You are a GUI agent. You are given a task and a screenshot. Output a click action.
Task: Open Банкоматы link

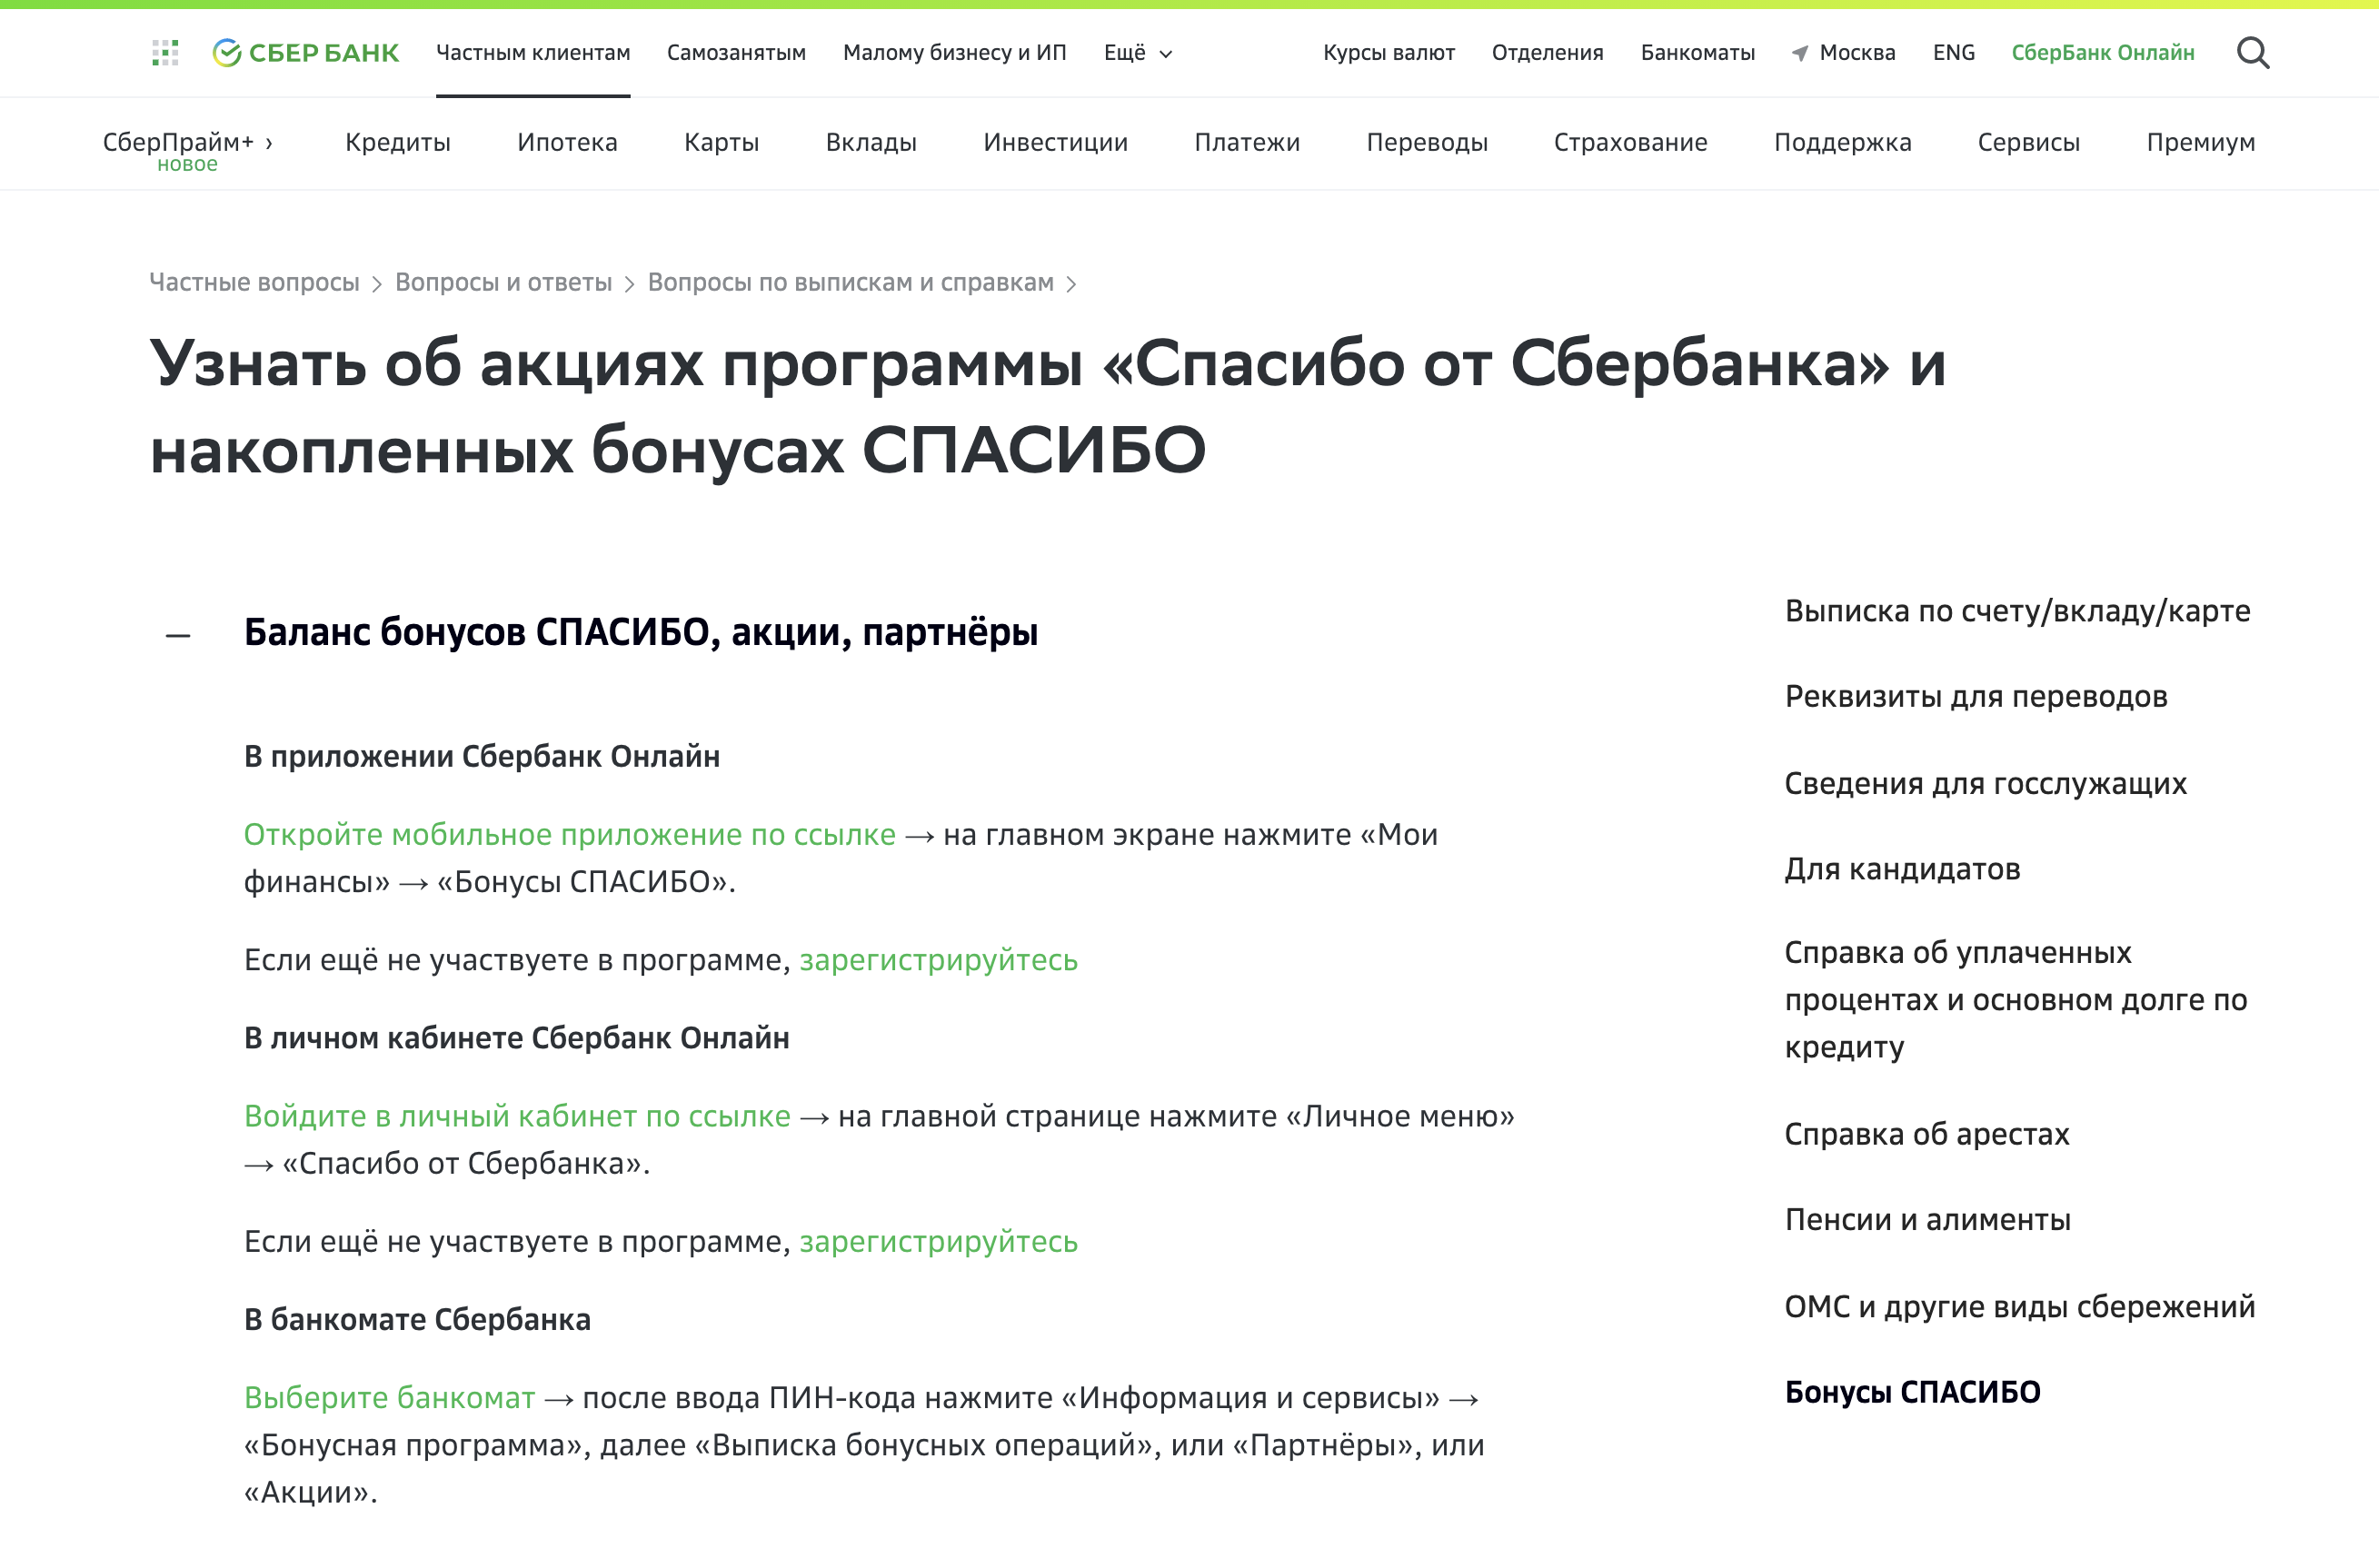(1697, 53)
